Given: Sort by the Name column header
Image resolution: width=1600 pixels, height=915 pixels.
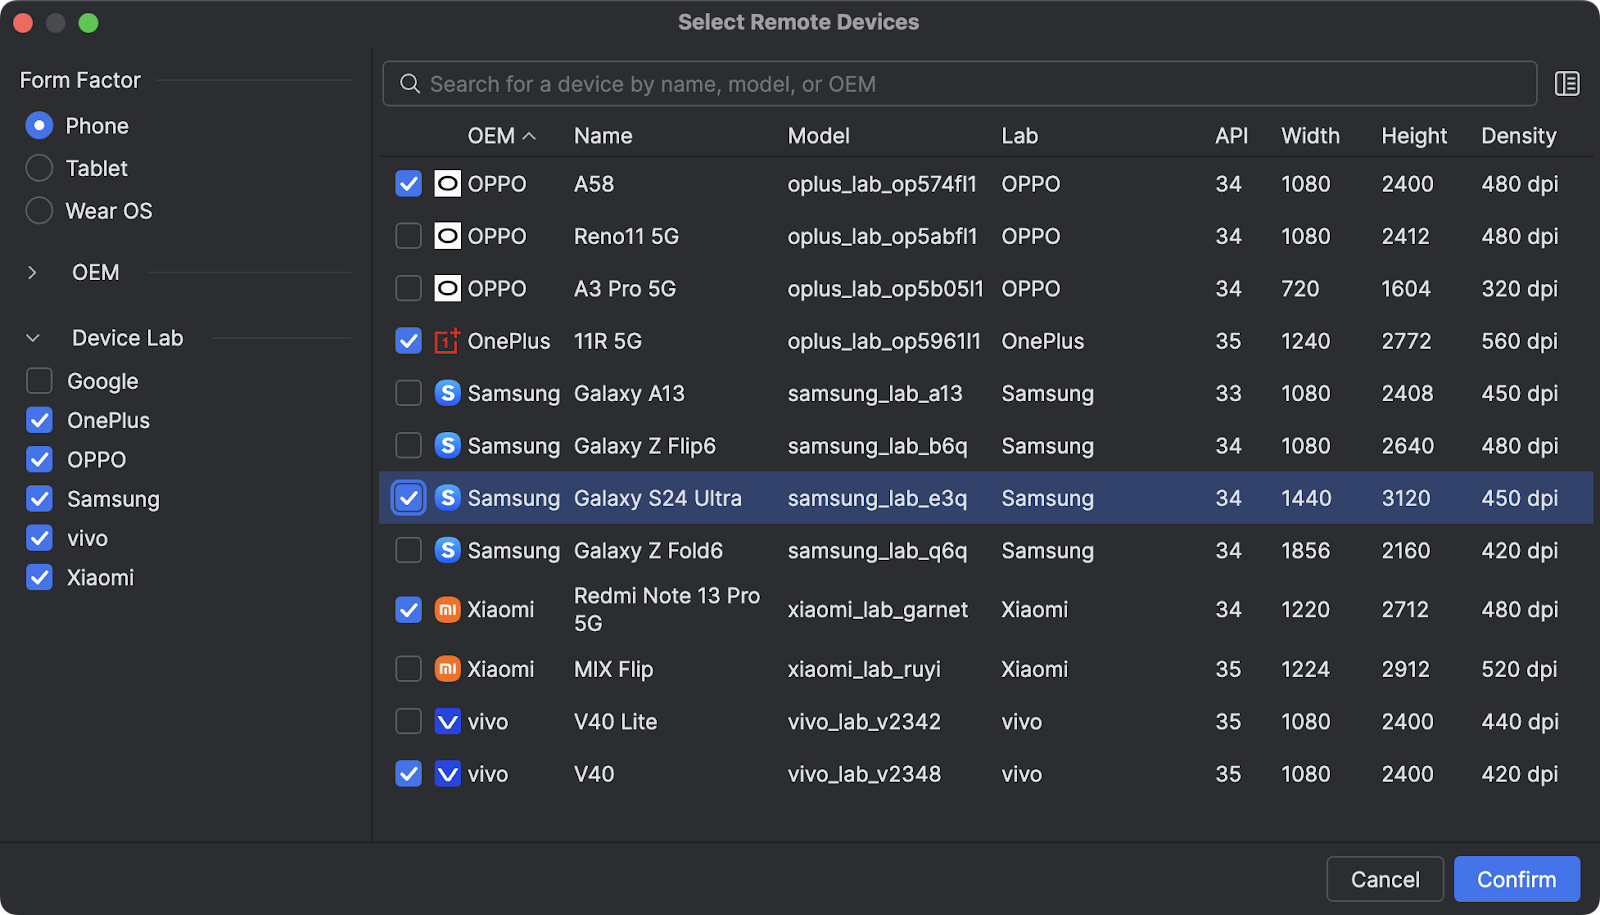Looking at the screenshot, I should (603, 136).
